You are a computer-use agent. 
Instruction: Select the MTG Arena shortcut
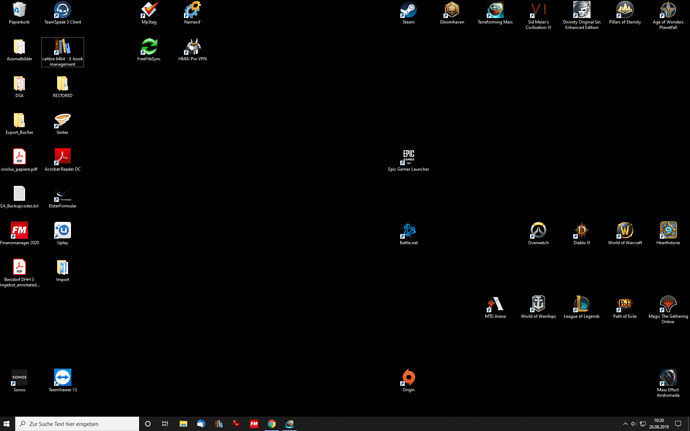[x=495, y=307]
